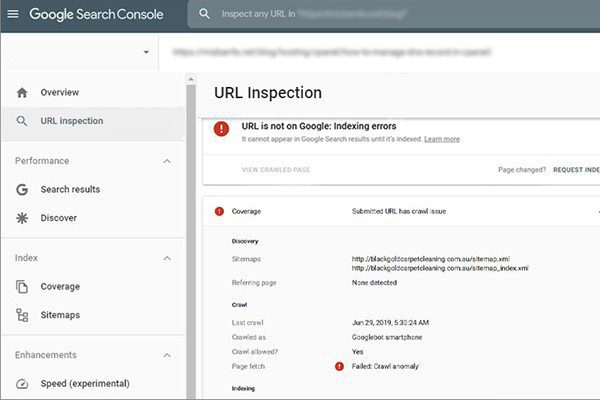The height and width of the screenshot is (400, 600).
Task: Click the search magnifier icon in top bar
Action: click(x=204, y=14)
